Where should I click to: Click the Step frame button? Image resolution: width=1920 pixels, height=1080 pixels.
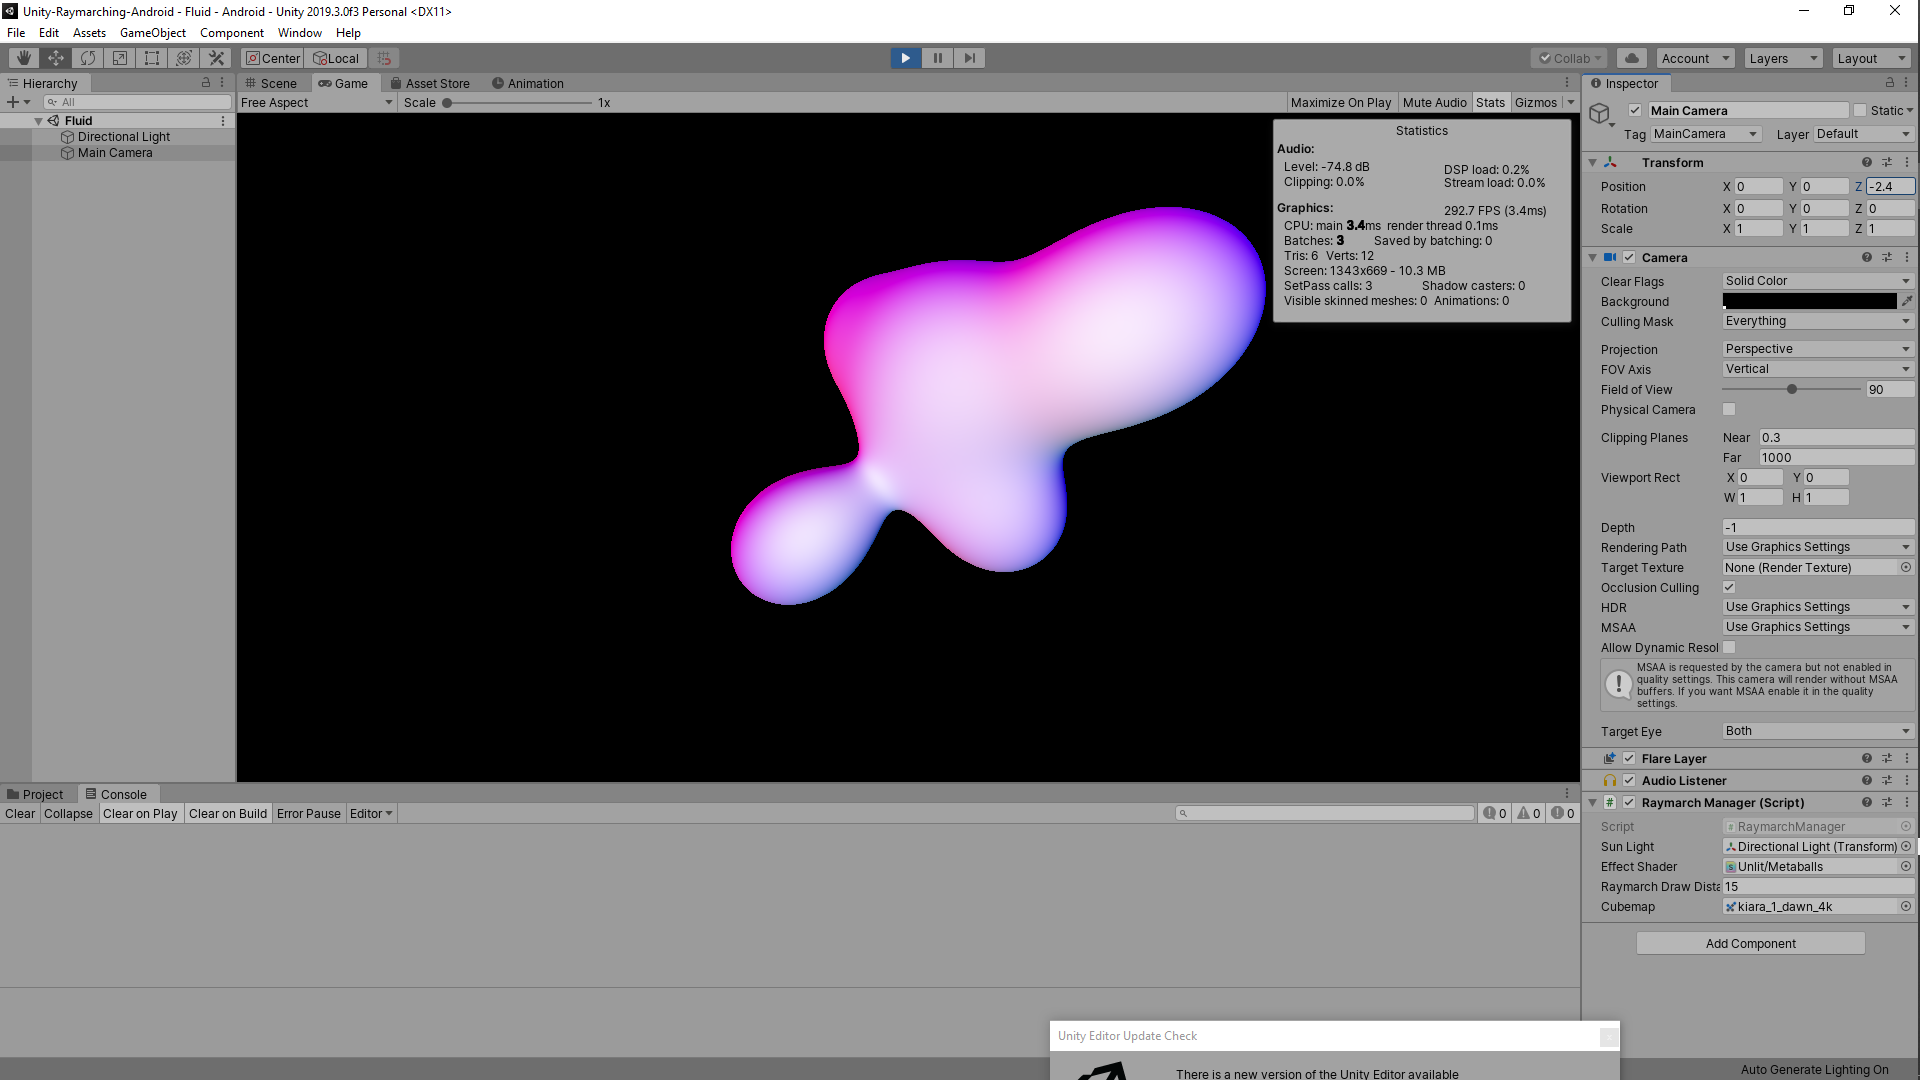(969, 58)
